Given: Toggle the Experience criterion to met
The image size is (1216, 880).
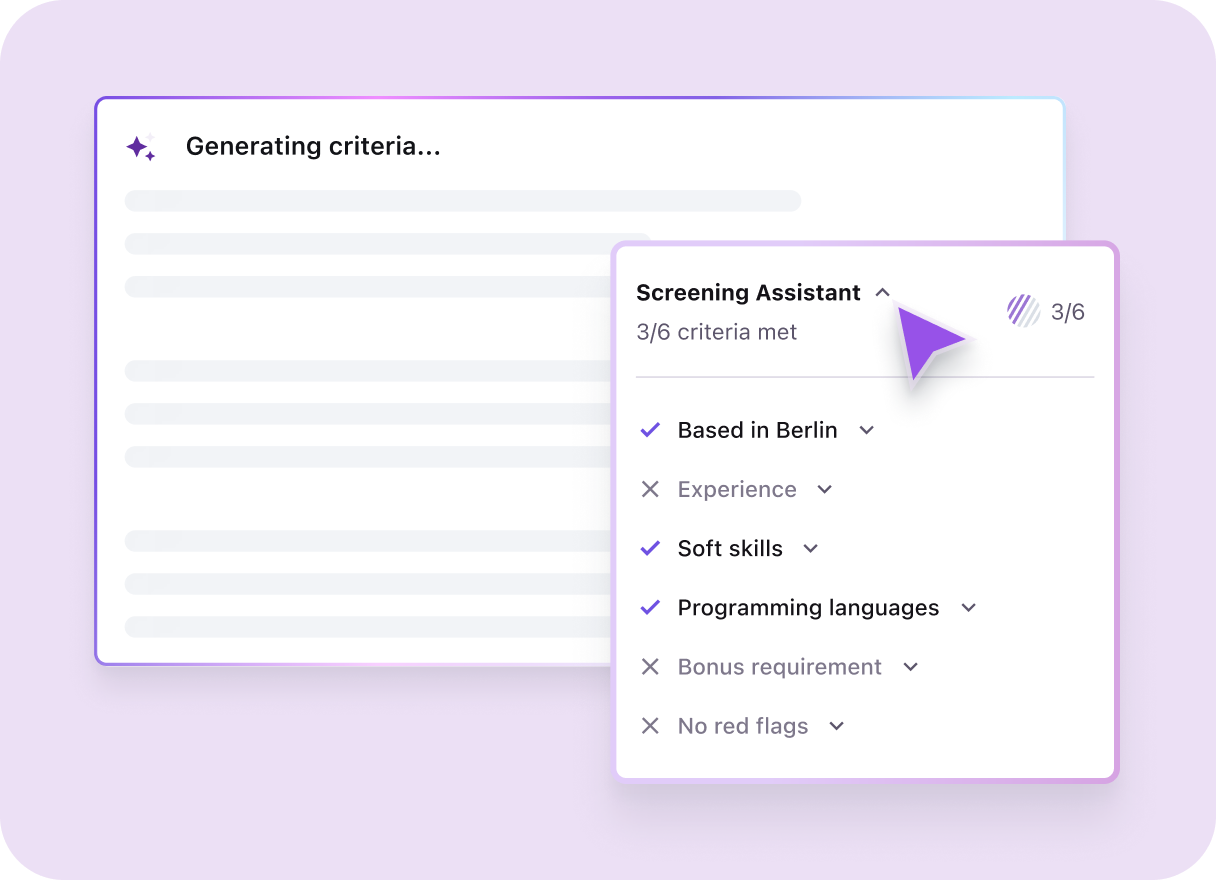Looking at the screenshot, I should 650,489.
